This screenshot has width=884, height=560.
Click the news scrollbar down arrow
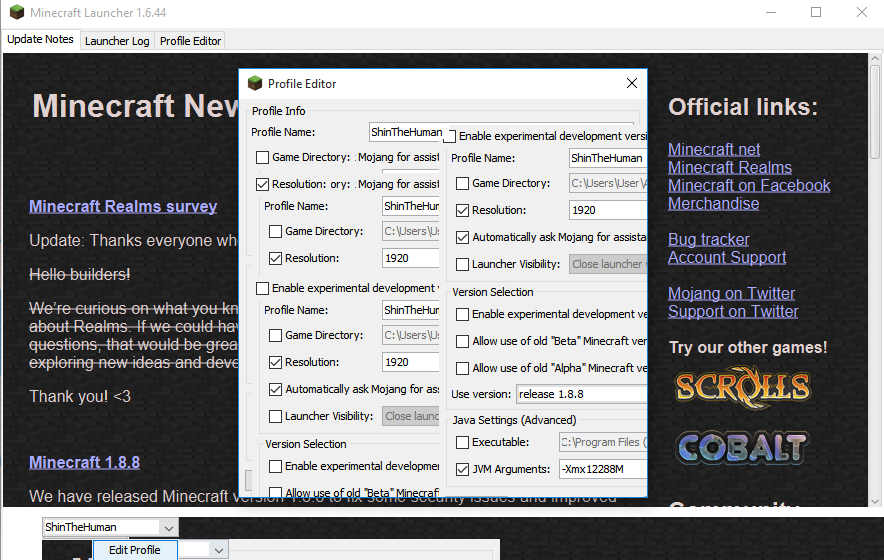tap(875, 501)
